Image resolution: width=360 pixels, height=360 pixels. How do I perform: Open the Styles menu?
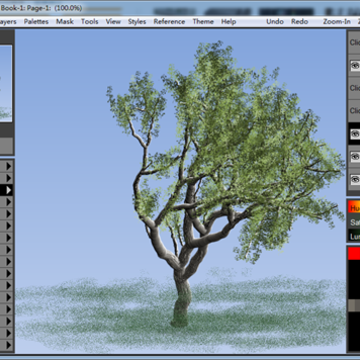(x=137, y=22)
